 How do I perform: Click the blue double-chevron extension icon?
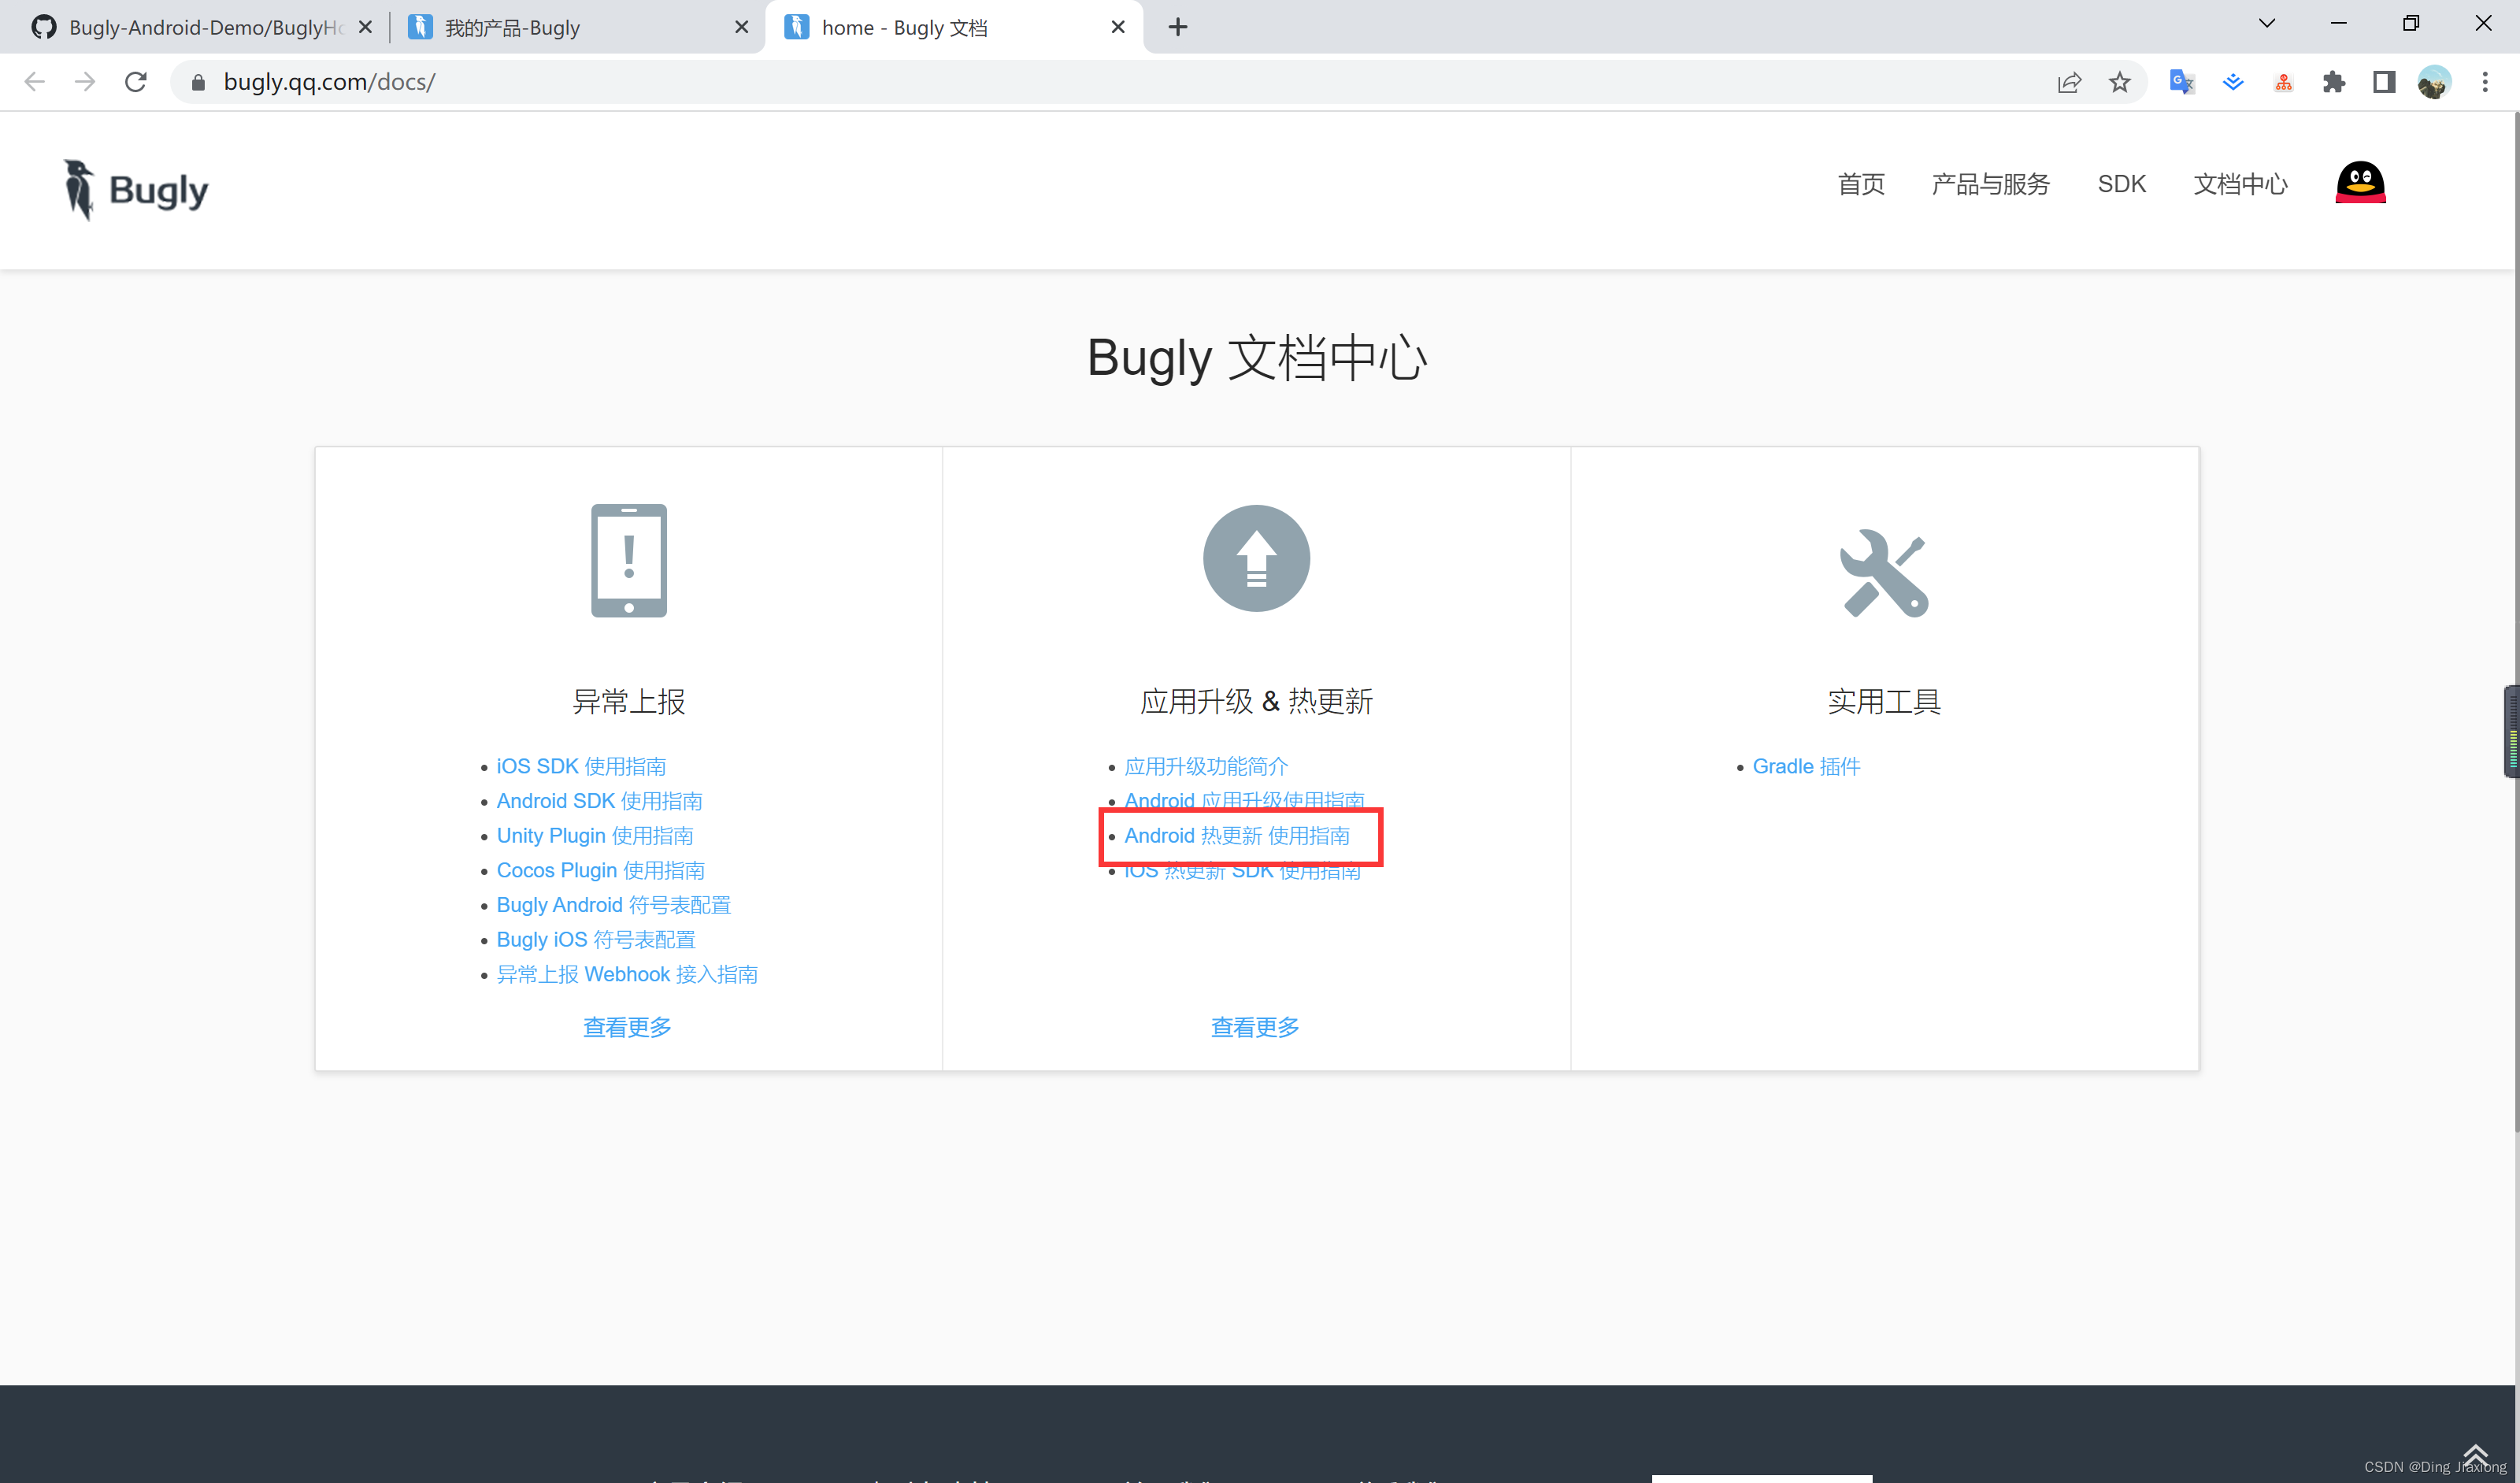coord(2232,82)
